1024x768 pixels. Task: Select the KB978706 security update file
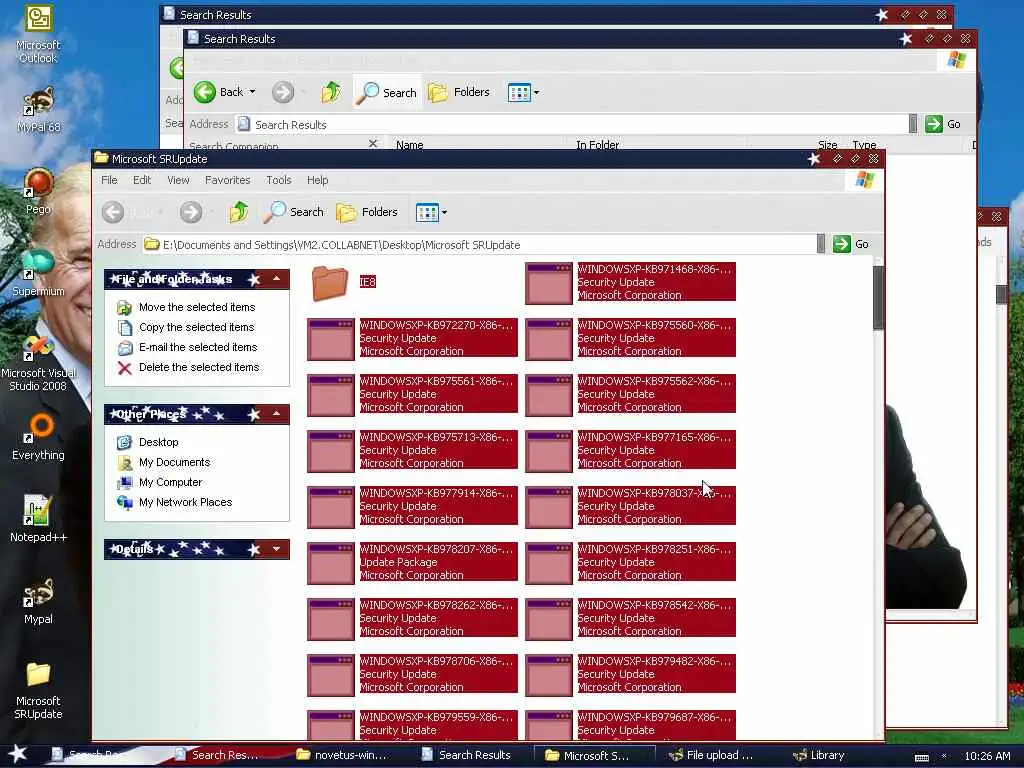coord(412,675)
